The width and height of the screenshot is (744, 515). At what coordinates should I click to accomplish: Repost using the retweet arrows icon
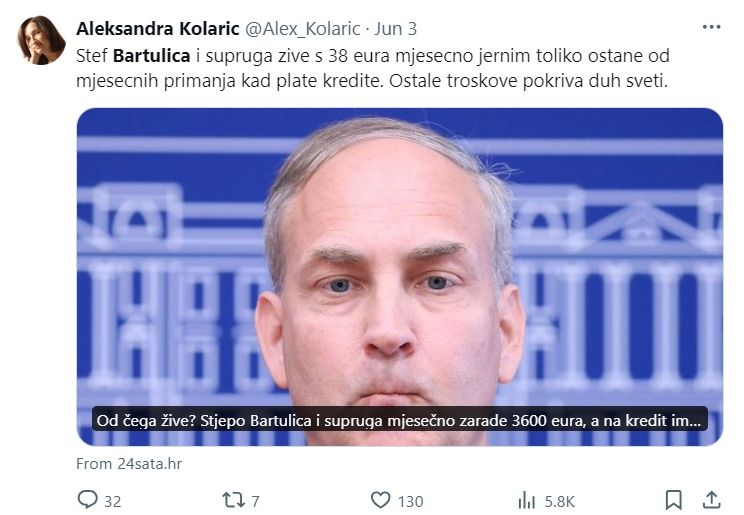tap(233, 500)
